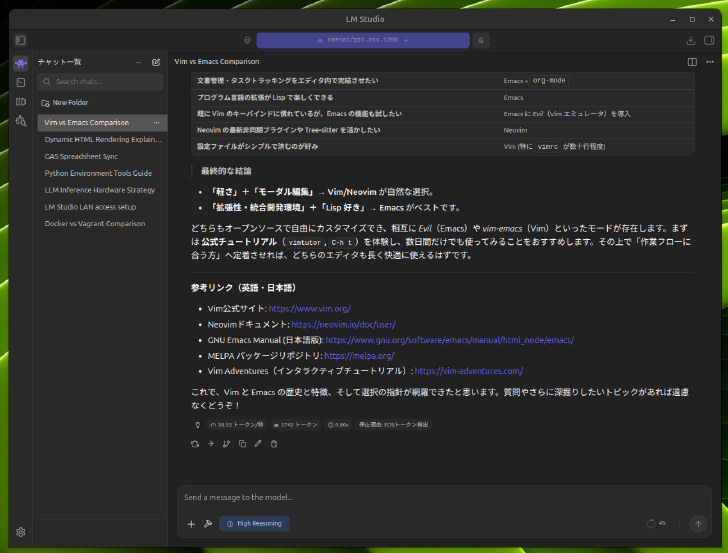
Task: Open chat list options ellipsis
Action: 138,62
